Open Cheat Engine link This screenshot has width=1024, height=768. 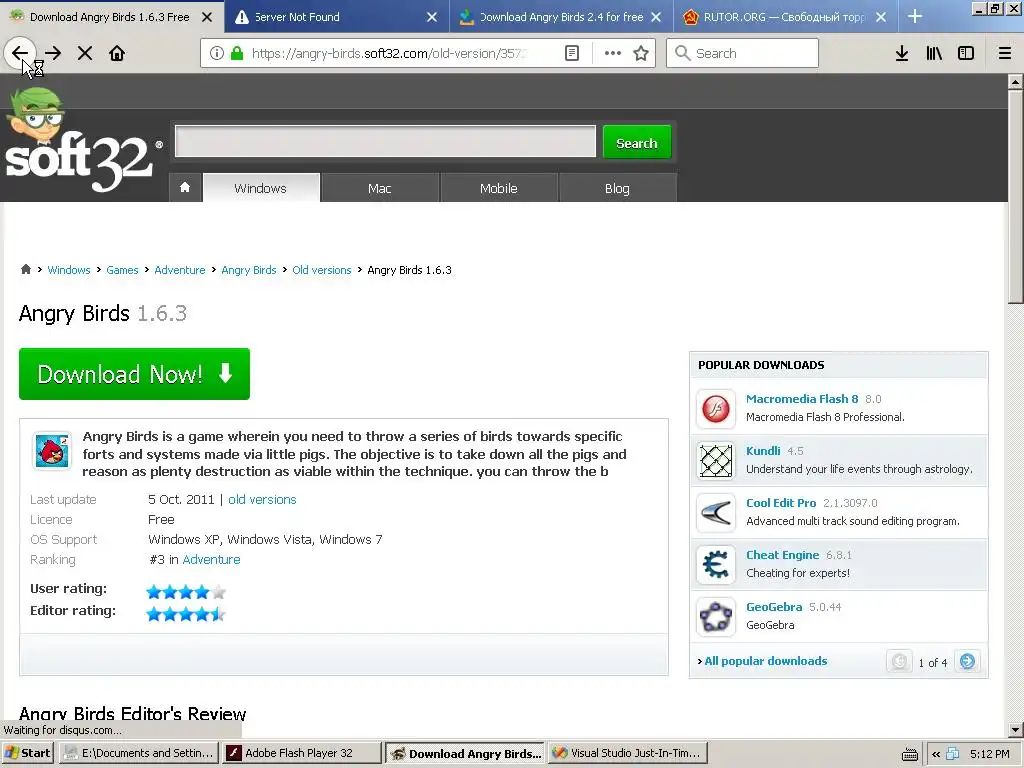click(x=782, y=555)
